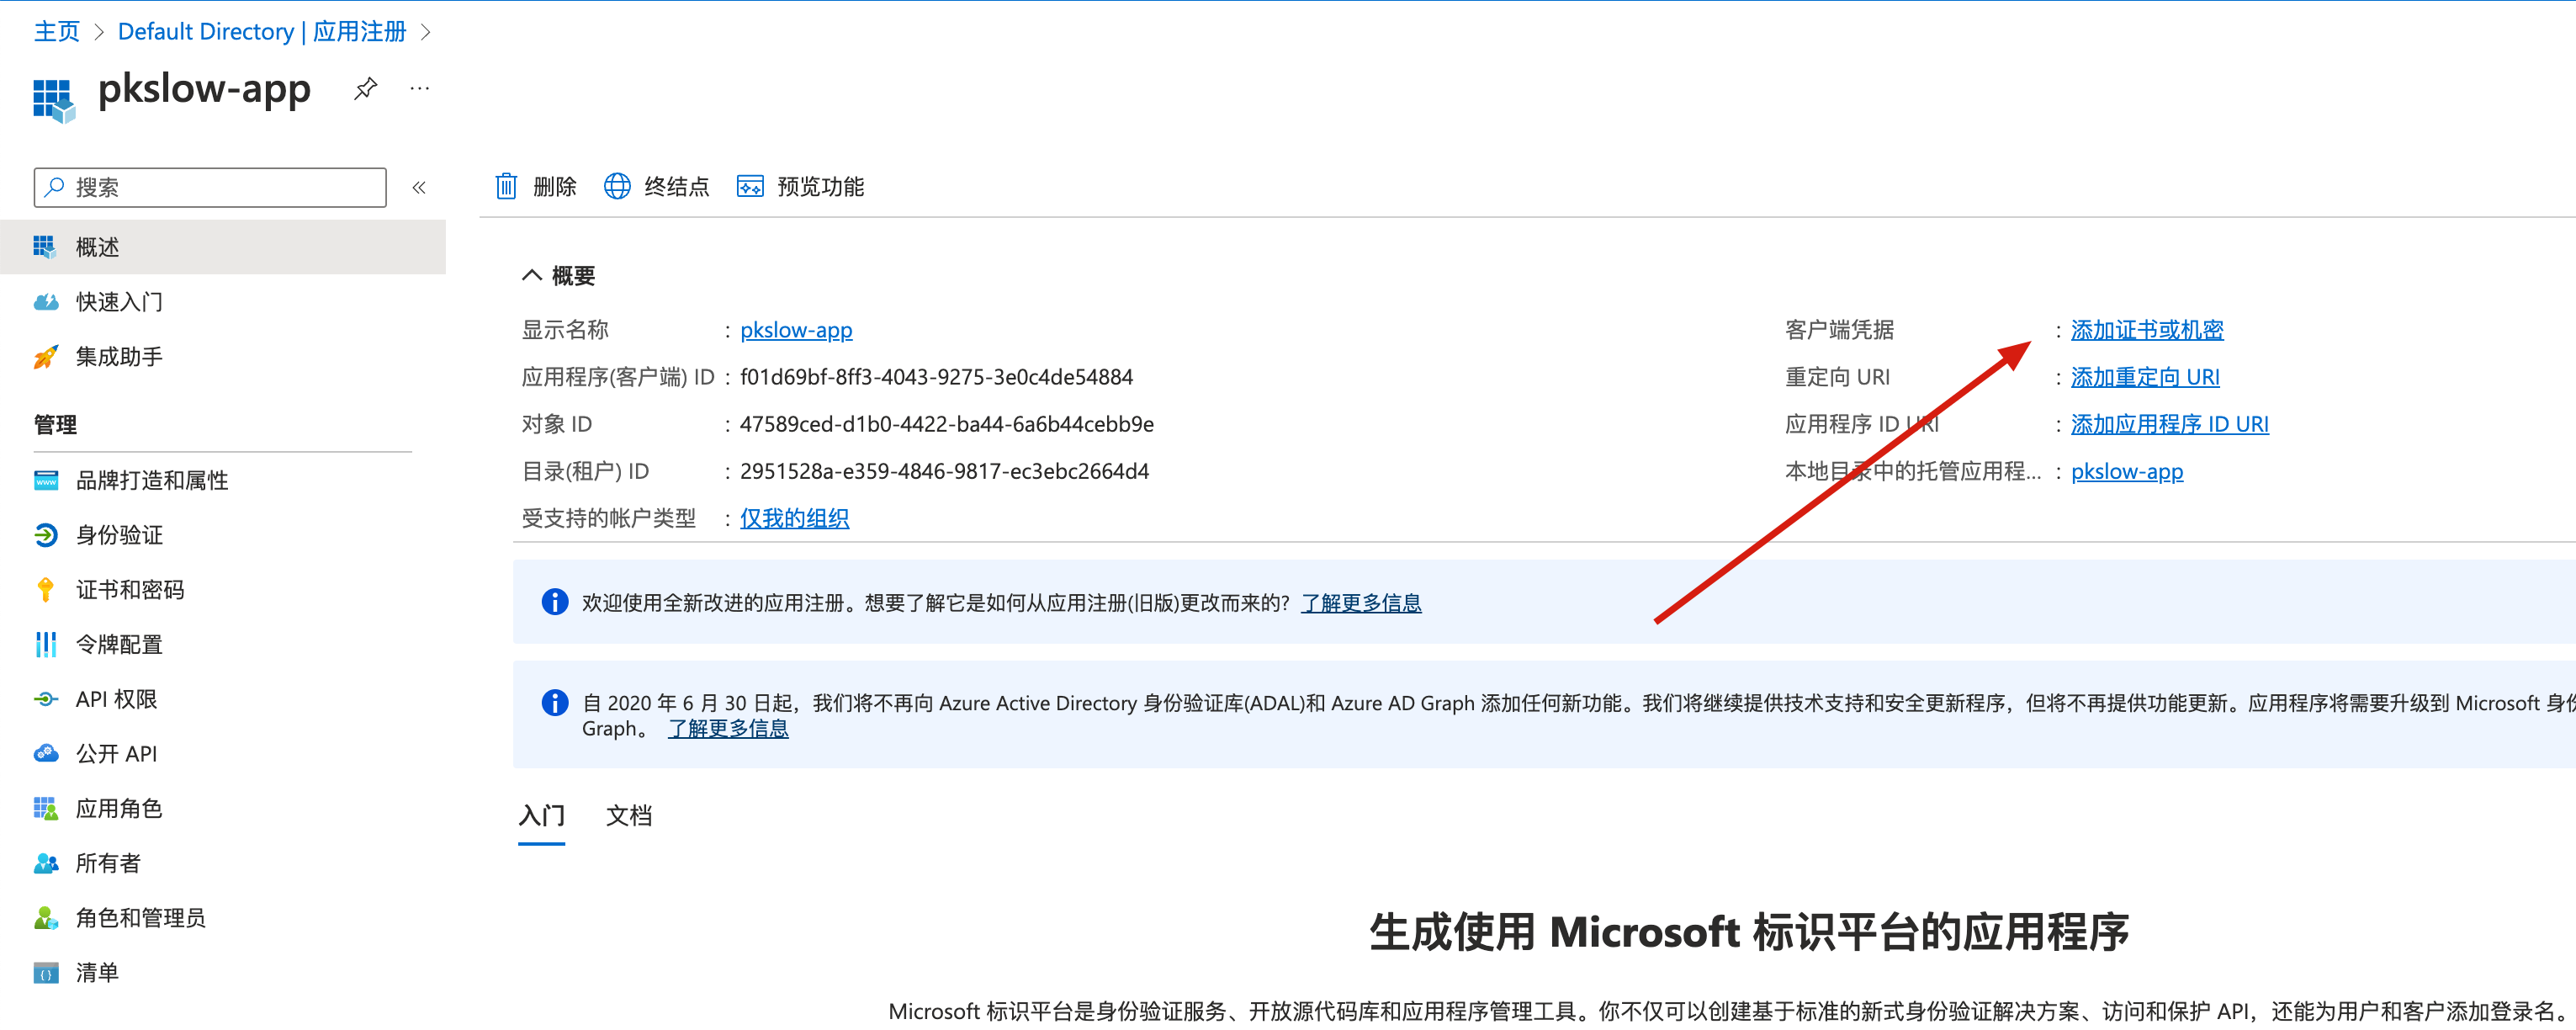2576x1030 pixels.
Task: Switch to the 入门 tab
Action: pos(541,816)
